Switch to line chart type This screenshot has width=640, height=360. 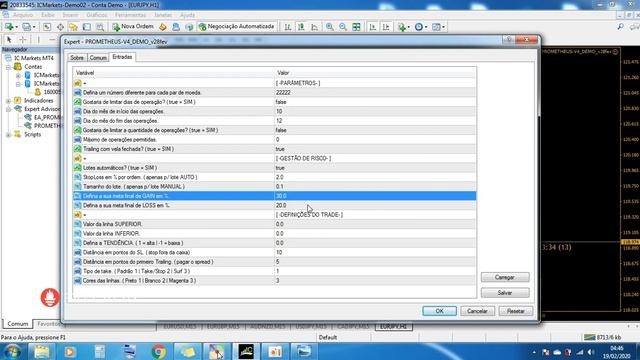tap(314, 27)
